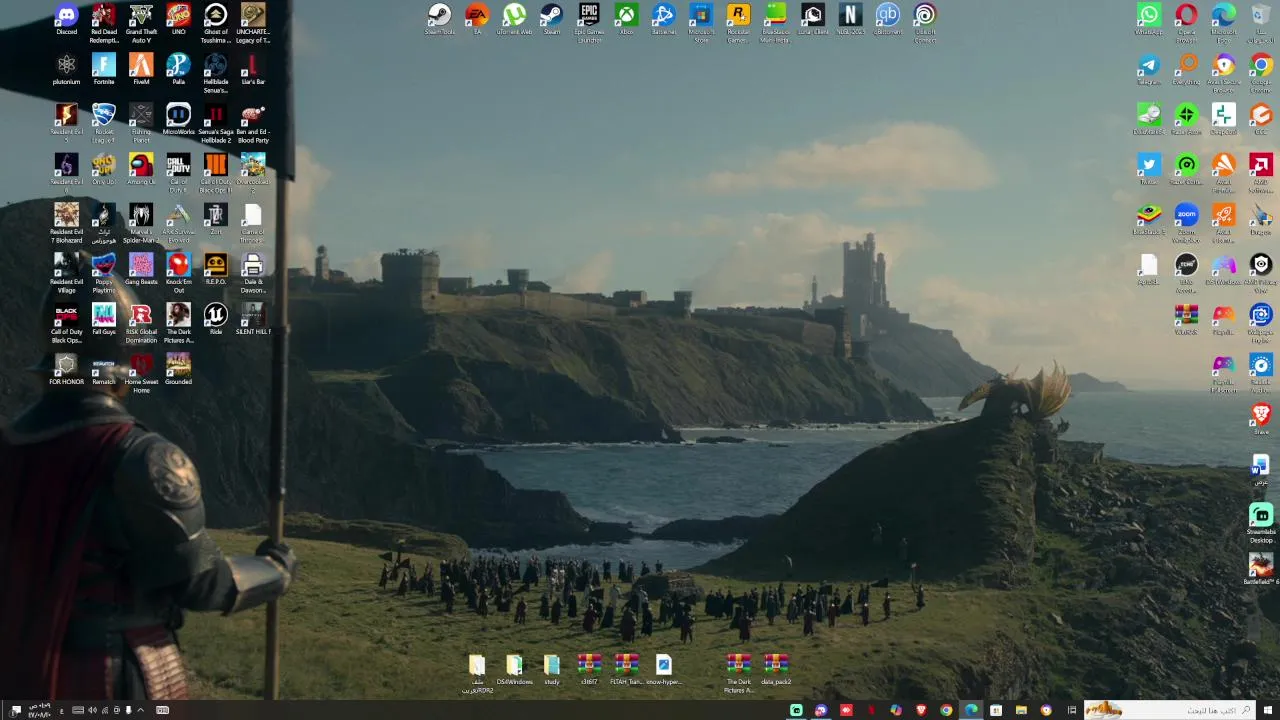Open ARK Survival Evolved shortcut

(x=178, y=223)
